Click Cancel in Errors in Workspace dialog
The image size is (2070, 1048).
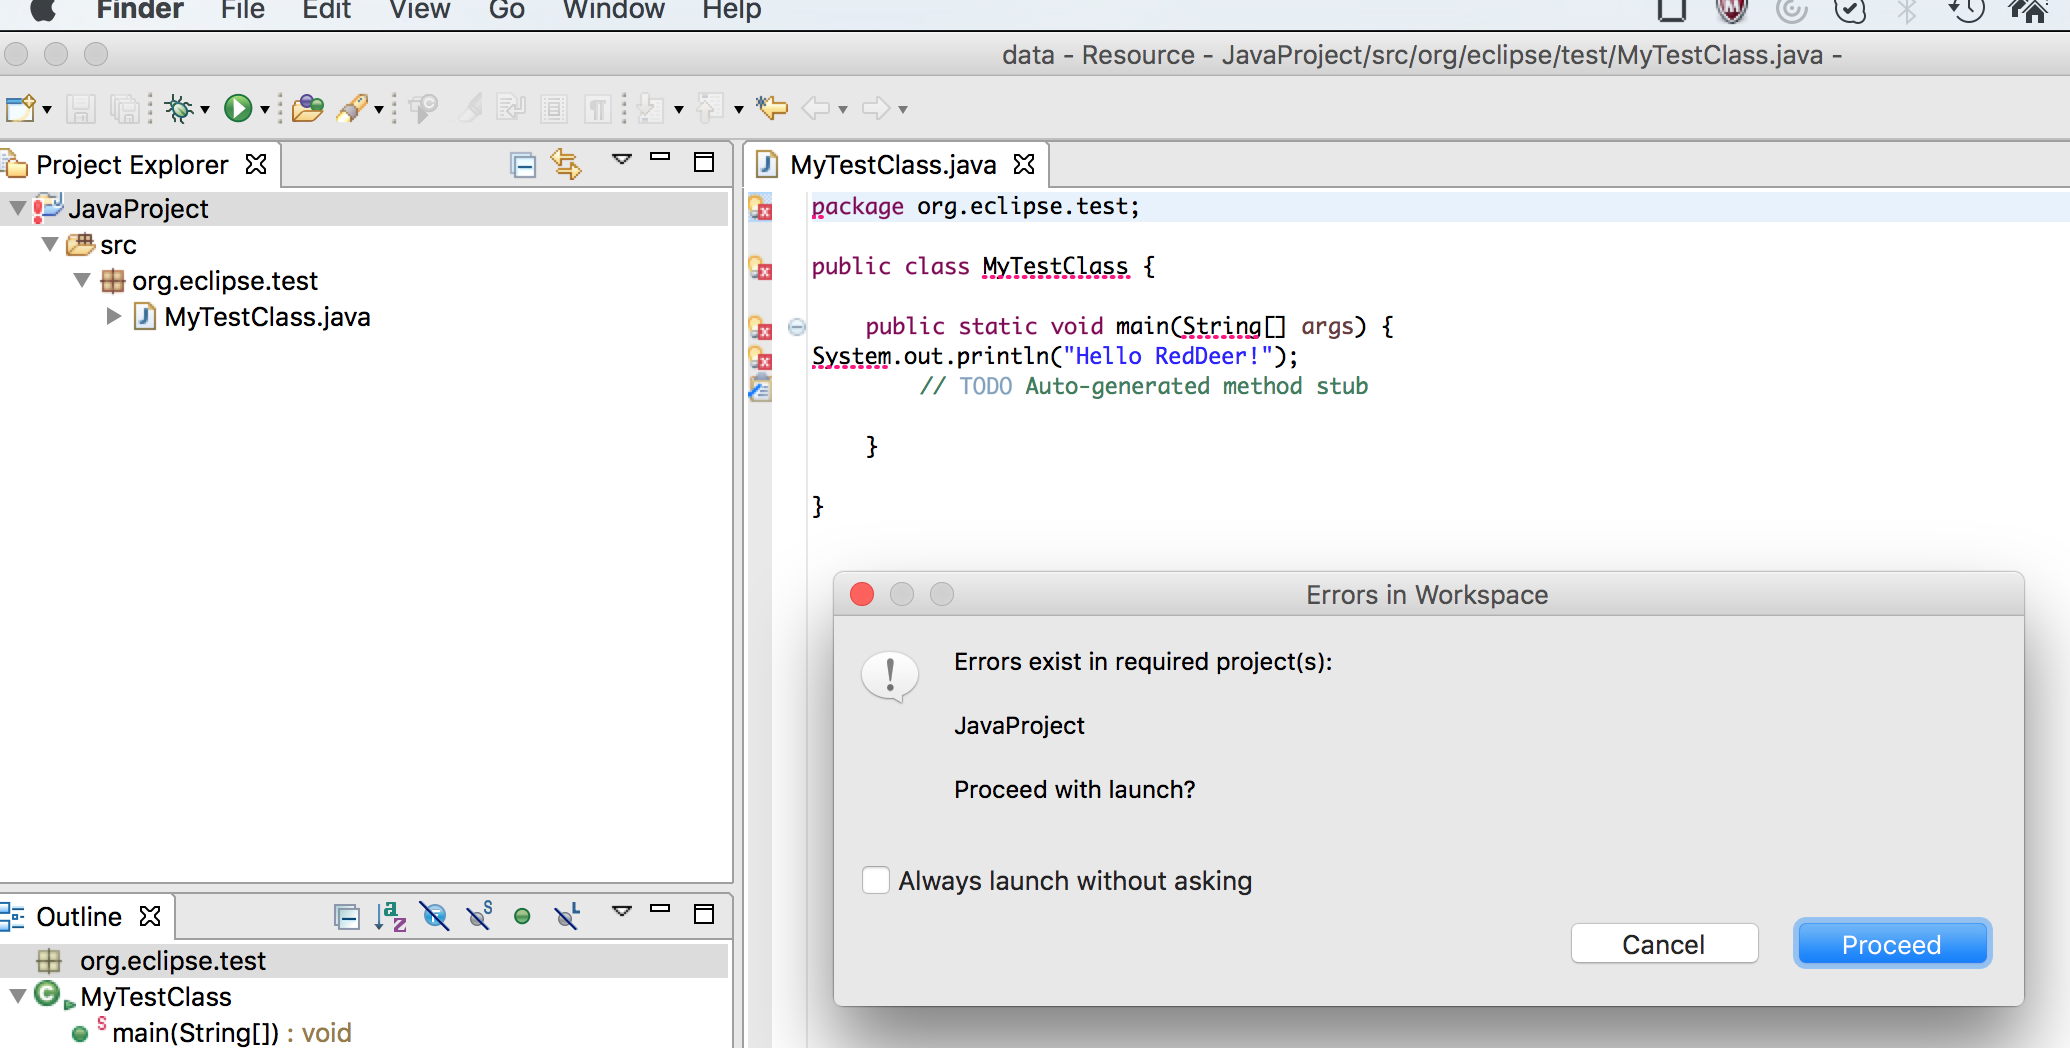tap(1664, 944)
